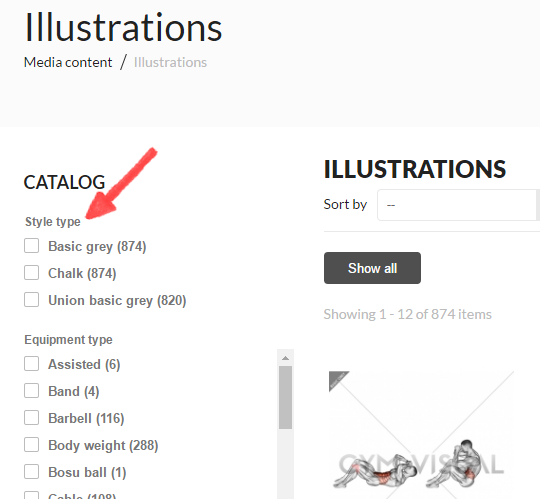
Task: Click the Show all button
Action: click(372, 268)
